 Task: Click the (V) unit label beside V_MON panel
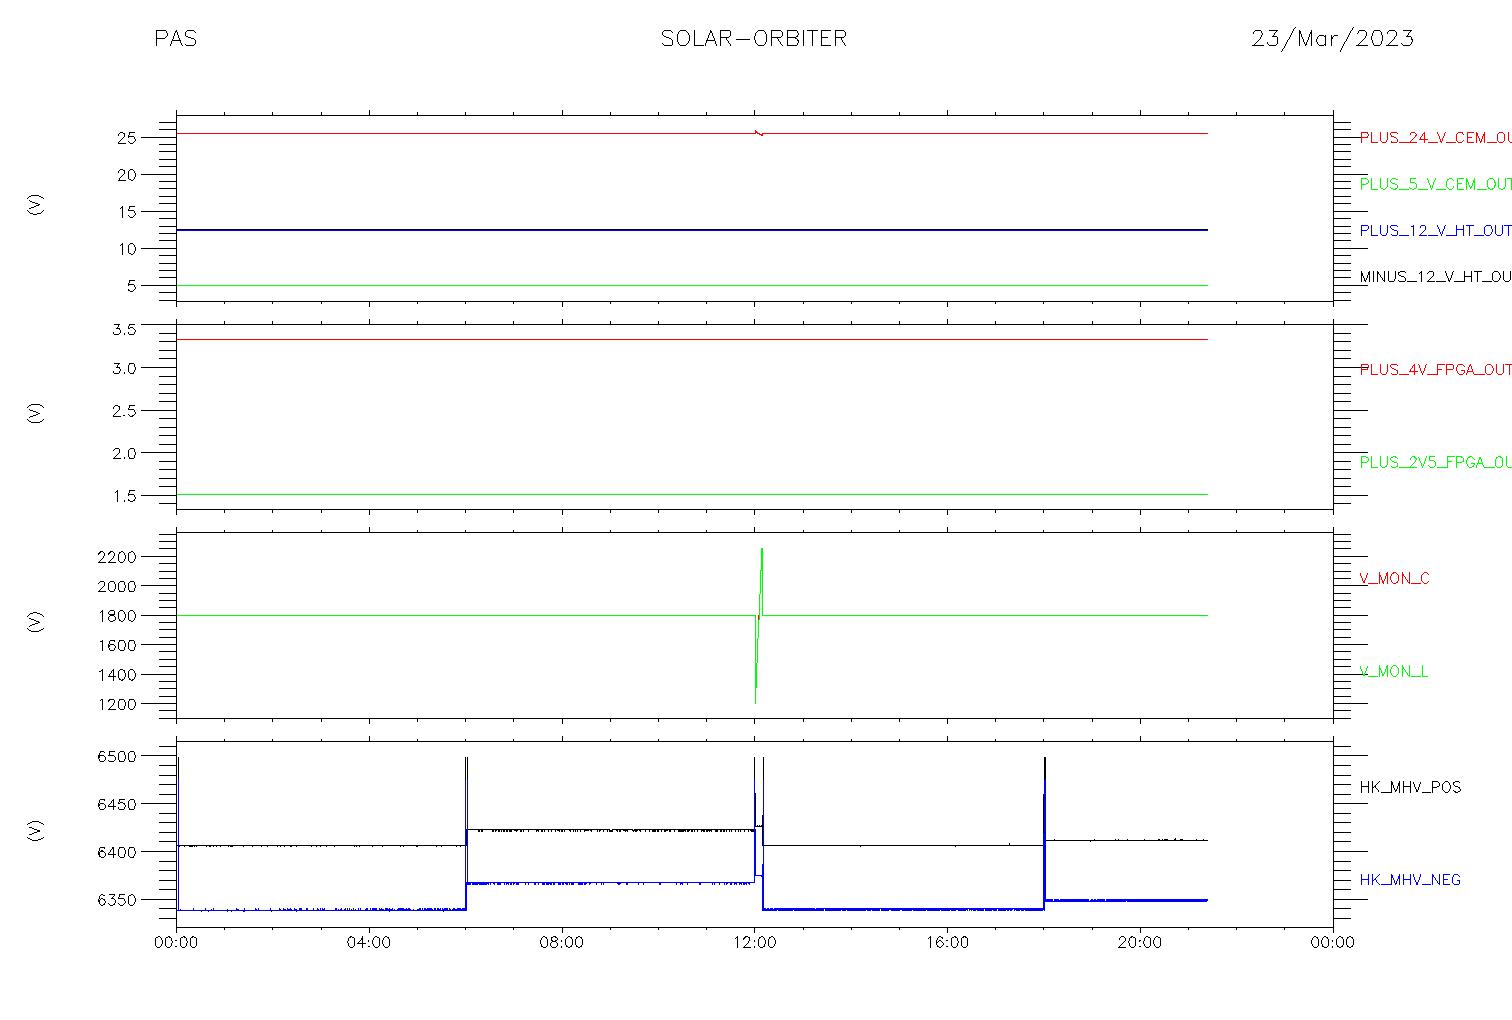pos(36,622)
